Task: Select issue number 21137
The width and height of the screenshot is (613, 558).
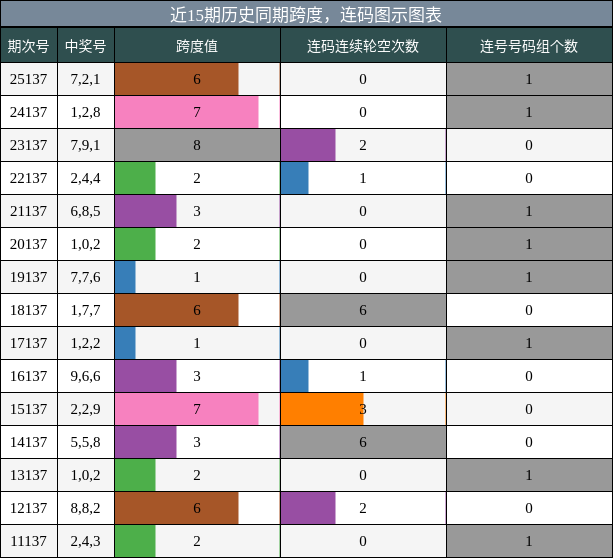Action: click(x=29, y=211)
